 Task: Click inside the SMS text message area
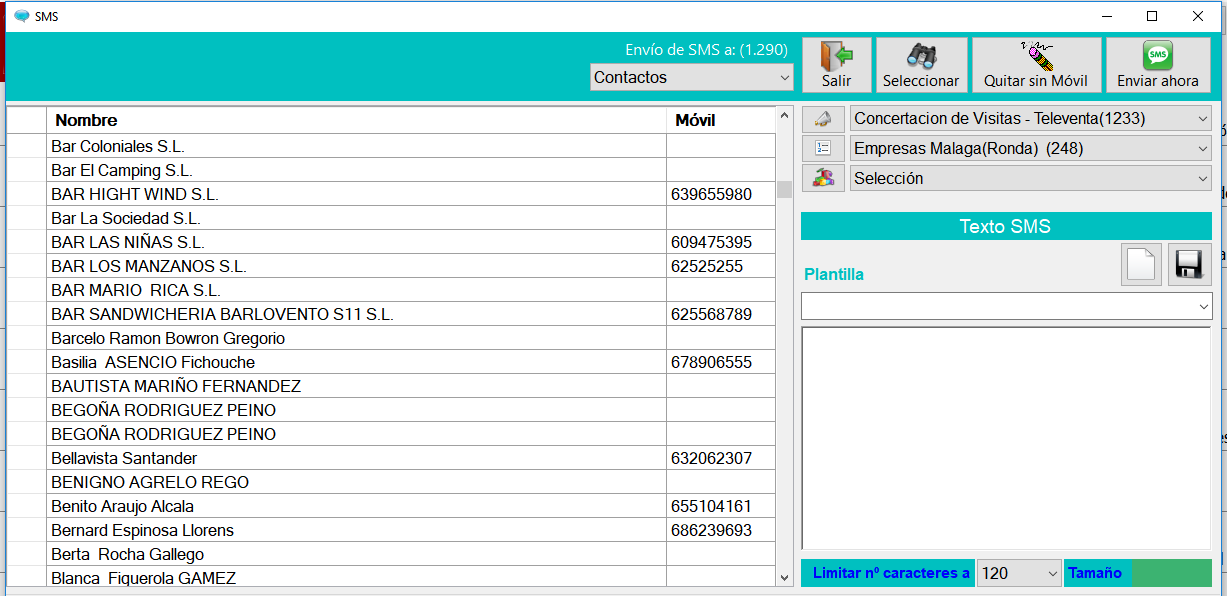[1006, 437]
